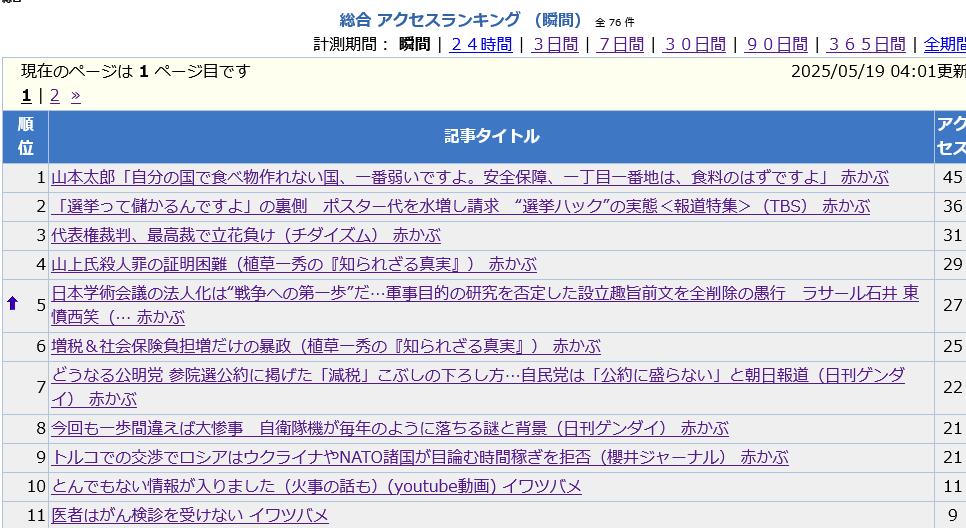The width and height of the screenshot is (966, 528).
Task: Click access count 29 for rank 4
Action: point(952,264)
